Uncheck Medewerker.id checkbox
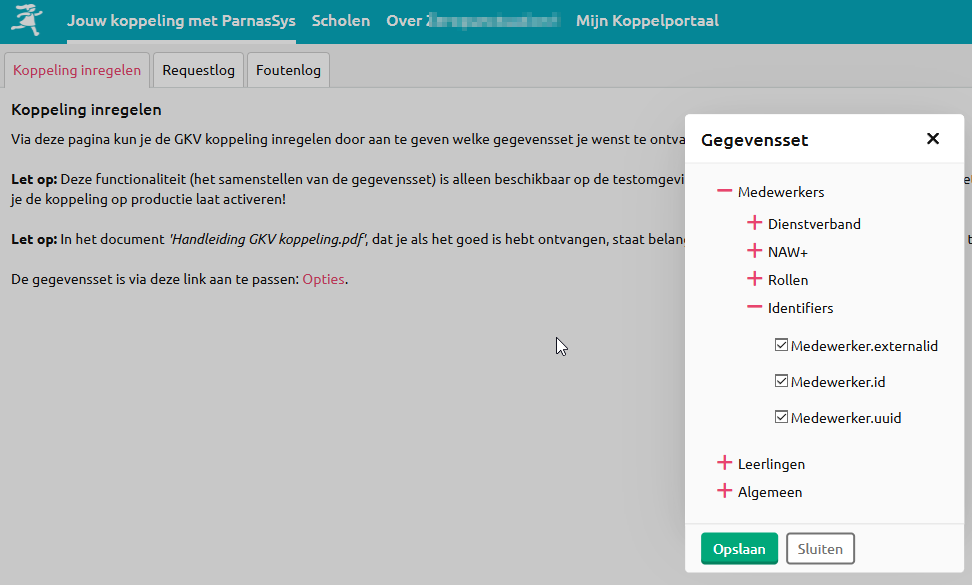This screenshot has width=972, height=585. 781,380
